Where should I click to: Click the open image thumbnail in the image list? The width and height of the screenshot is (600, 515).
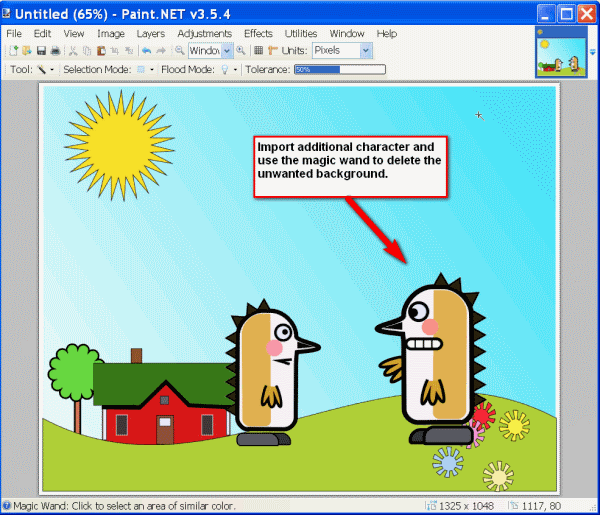click(x=561, y=52)
